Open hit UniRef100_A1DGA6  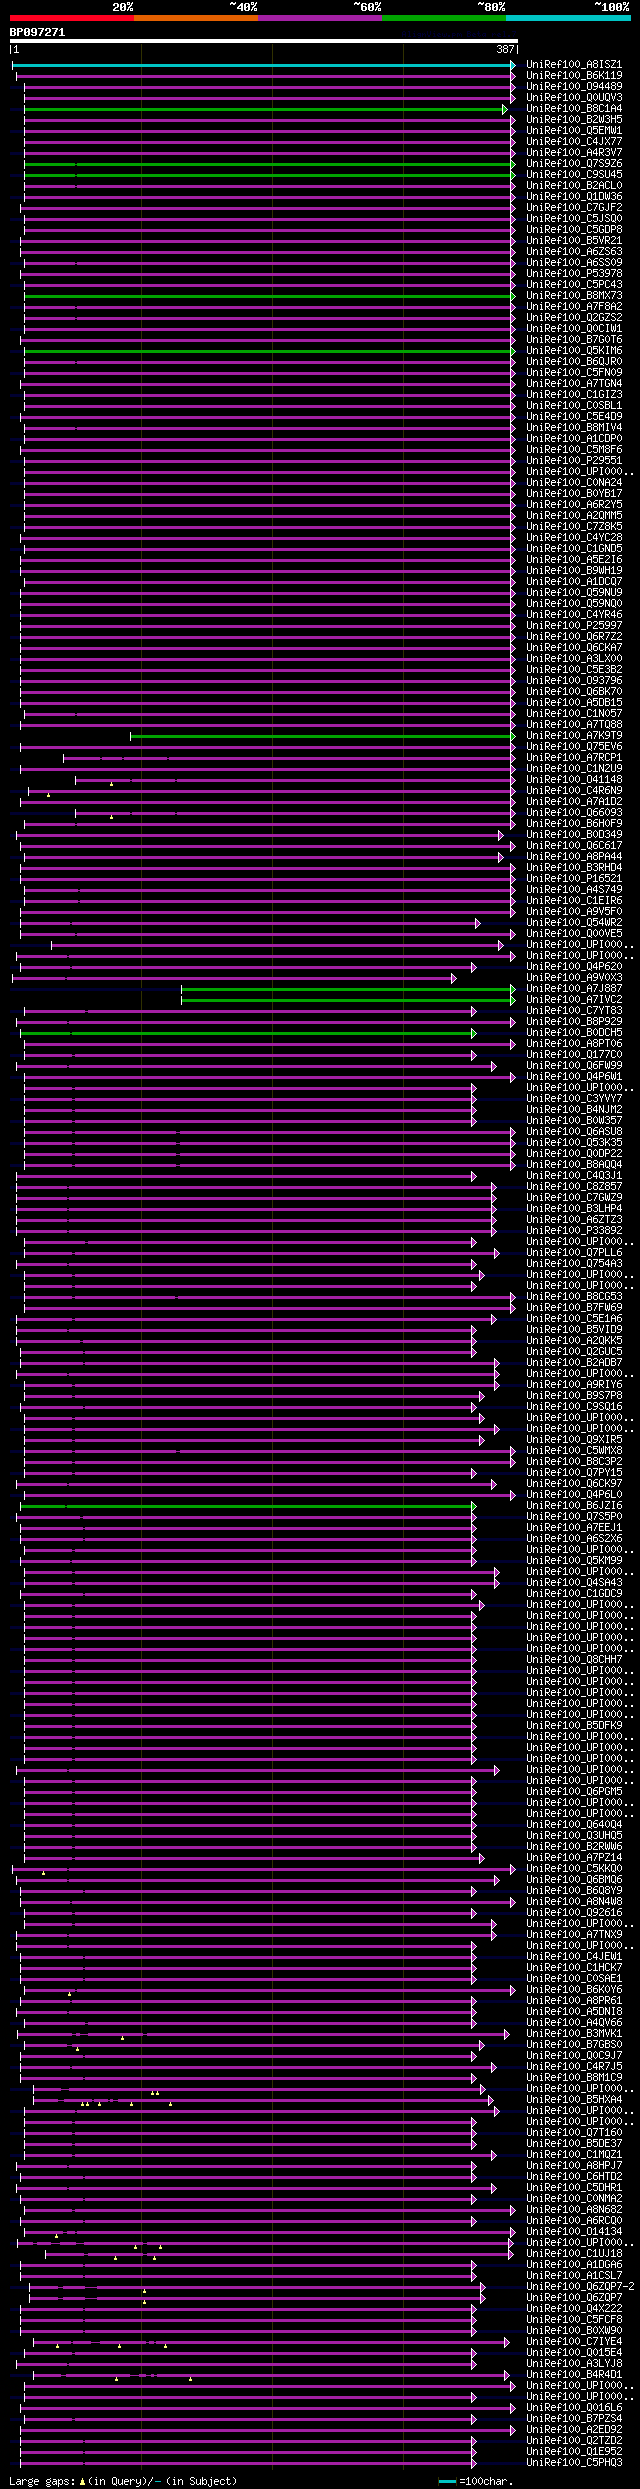point(574,2265)
